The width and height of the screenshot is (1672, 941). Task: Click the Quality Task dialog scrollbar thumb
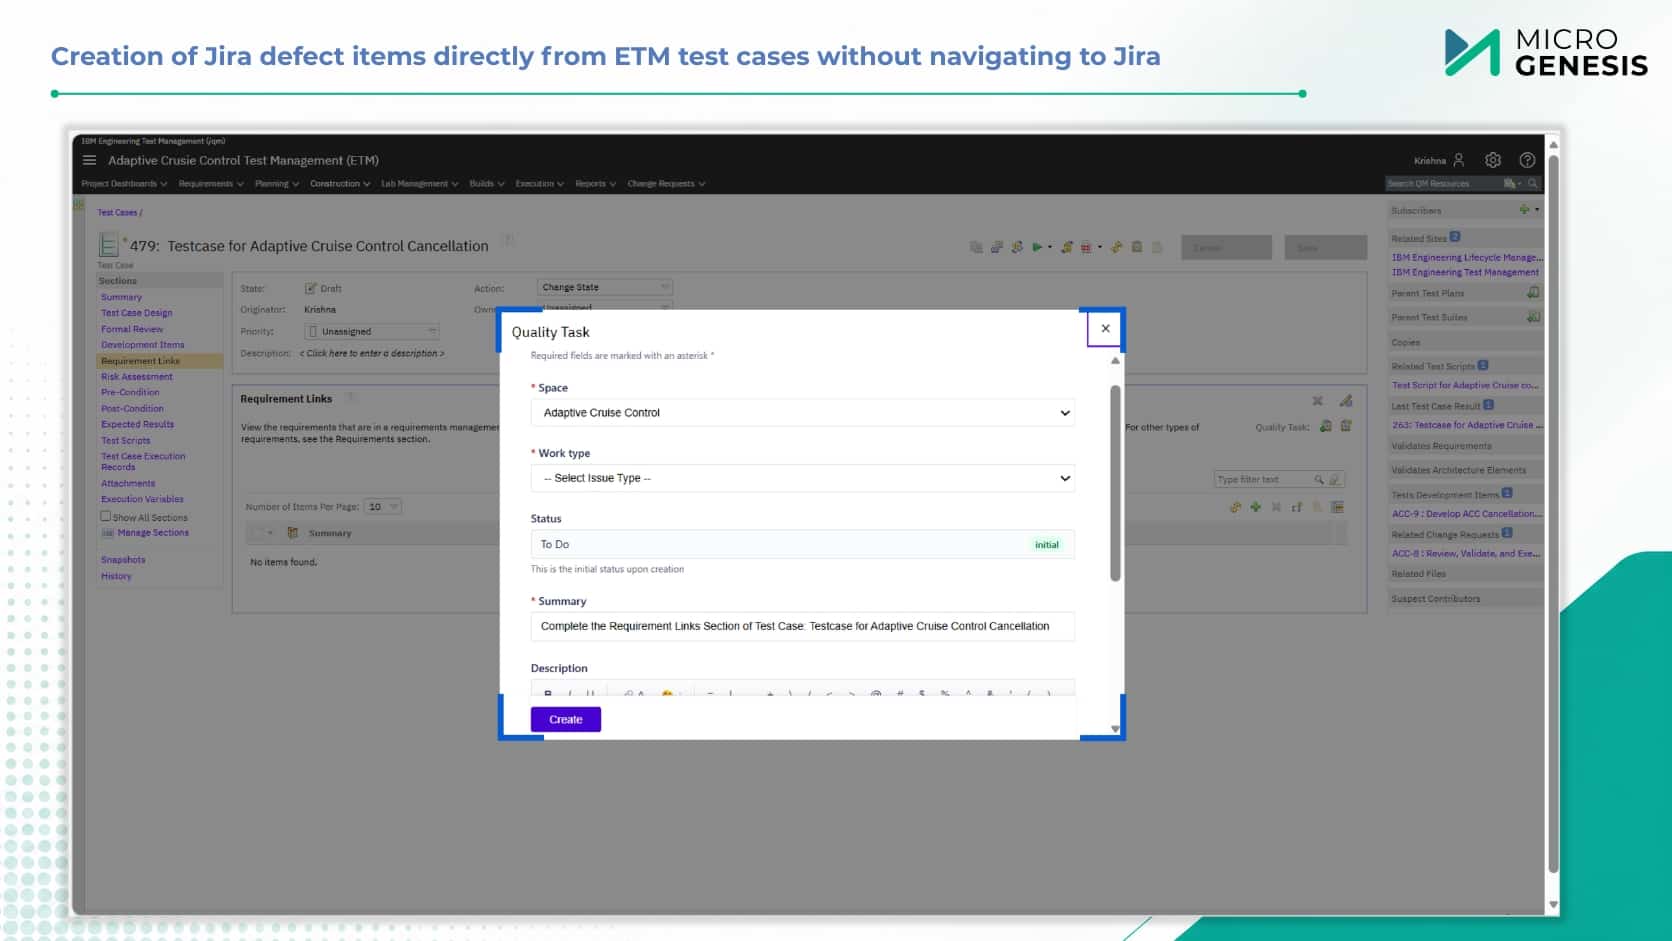pyautogui.click(x=1115, y=482)
